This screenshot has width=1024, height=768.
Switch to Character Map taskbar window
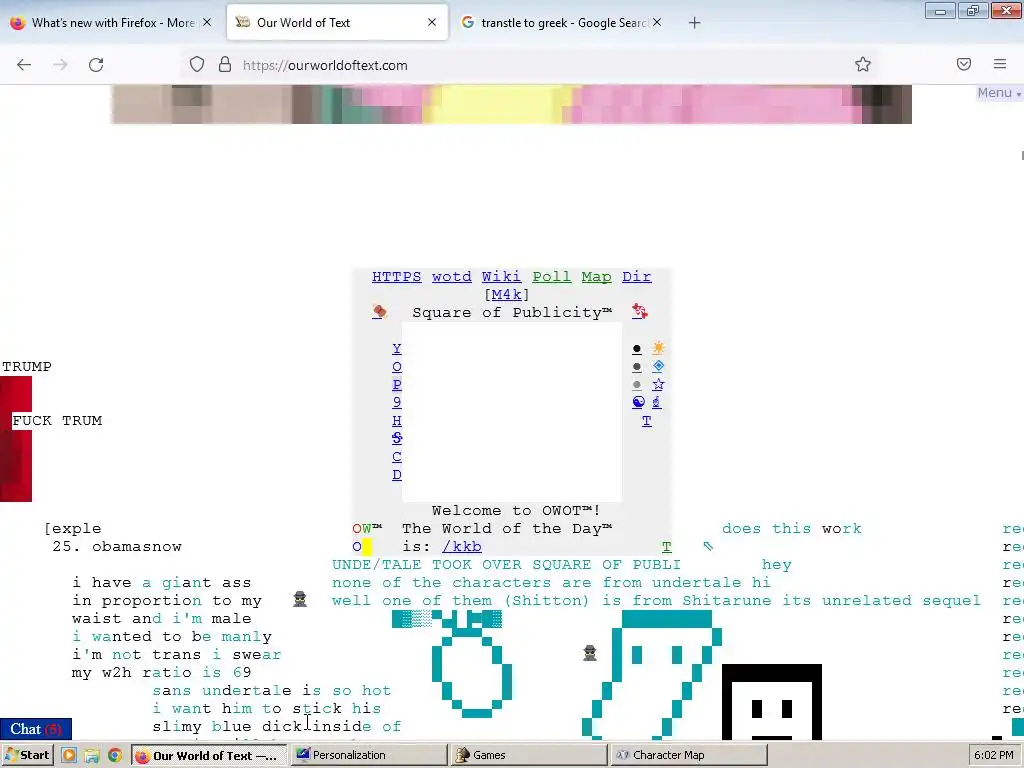tap(688, 755)
